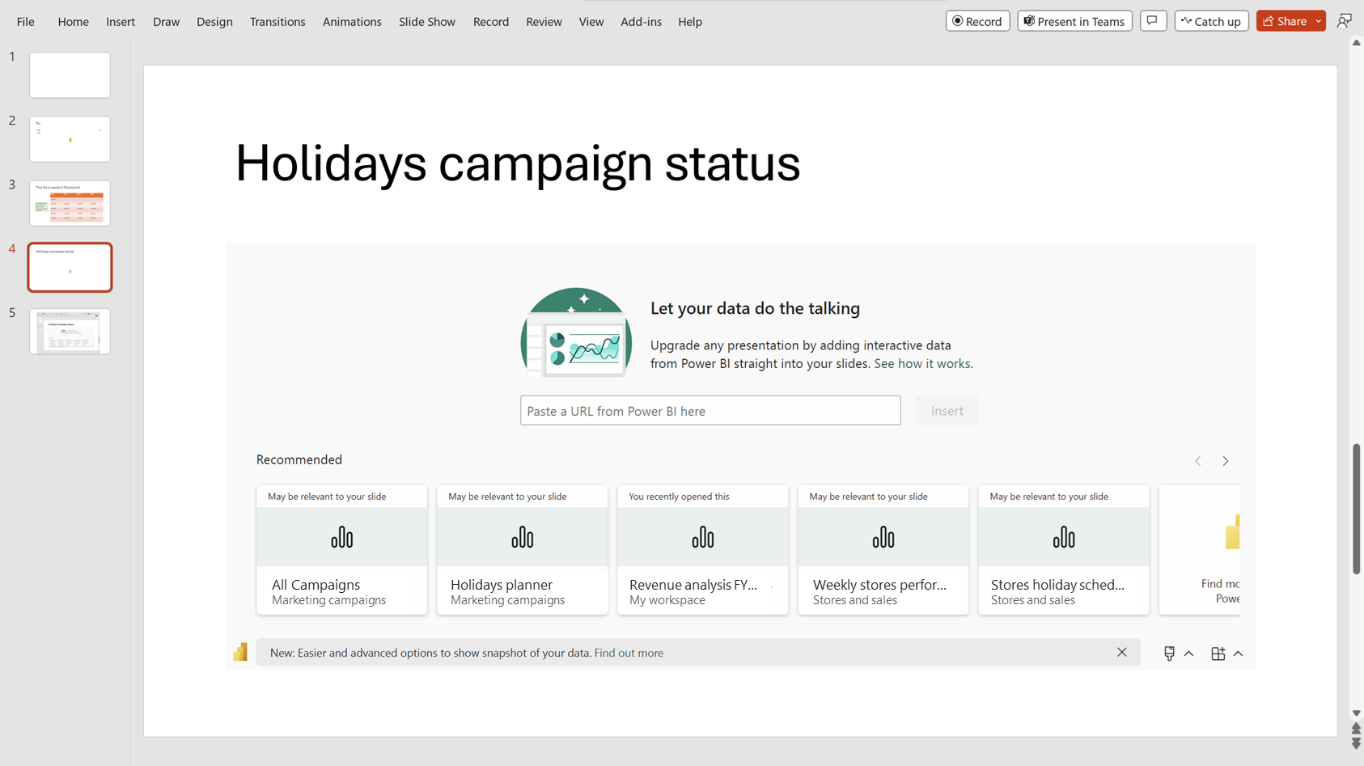Click the Paste a URL from Power BI field
This screenshot has width=1364, height=766.
(710, 410)
